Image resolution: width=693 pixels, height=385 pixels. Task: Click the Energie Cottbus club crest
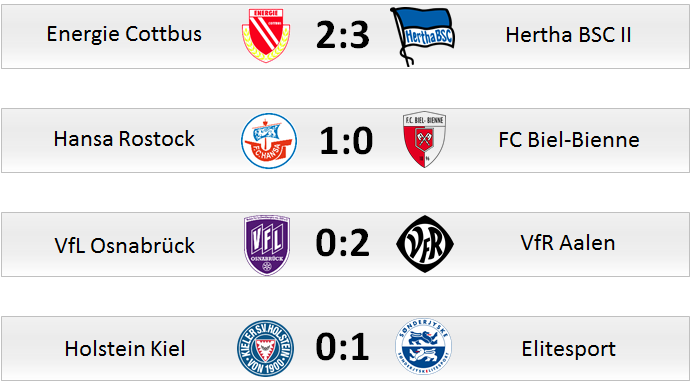pos(266,35)
